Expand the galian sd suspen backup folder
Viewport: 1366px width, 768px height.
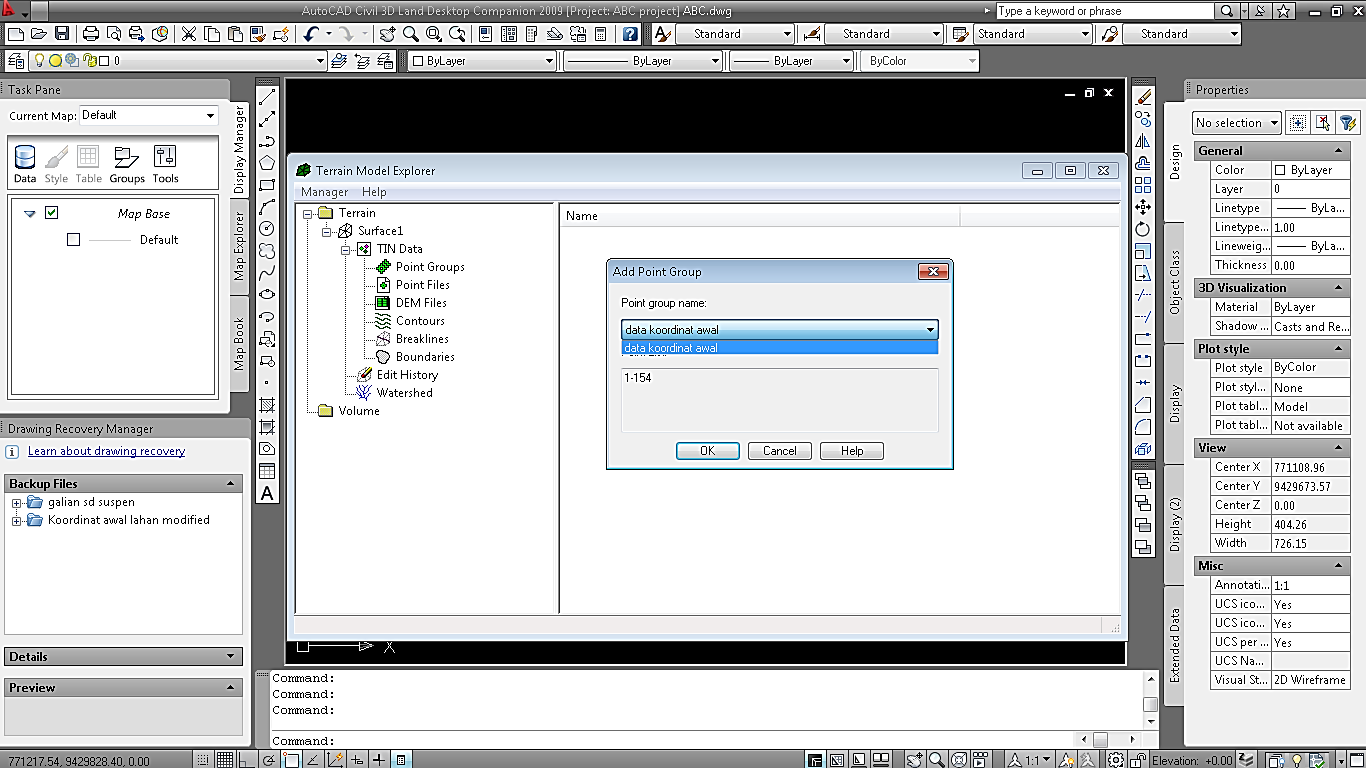pyautogui.click(x=17, y=503)
